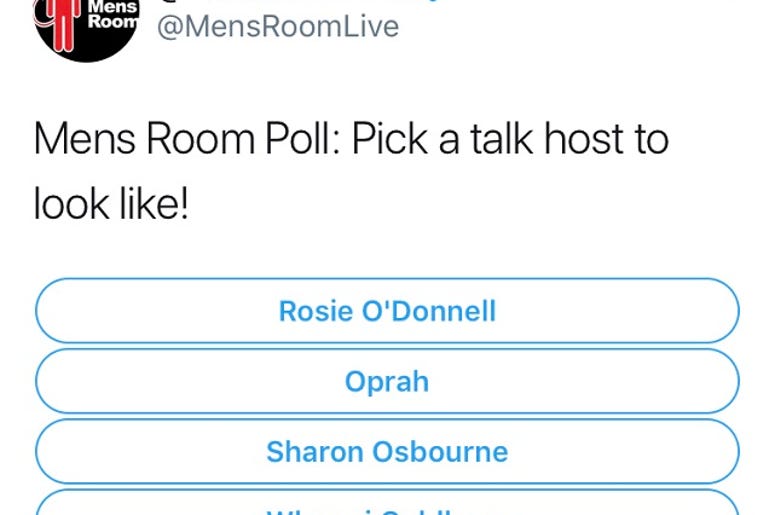Click "Pick a" in the tweet text
This screenshot has width=775, height=515.
[x=406, y=139]
